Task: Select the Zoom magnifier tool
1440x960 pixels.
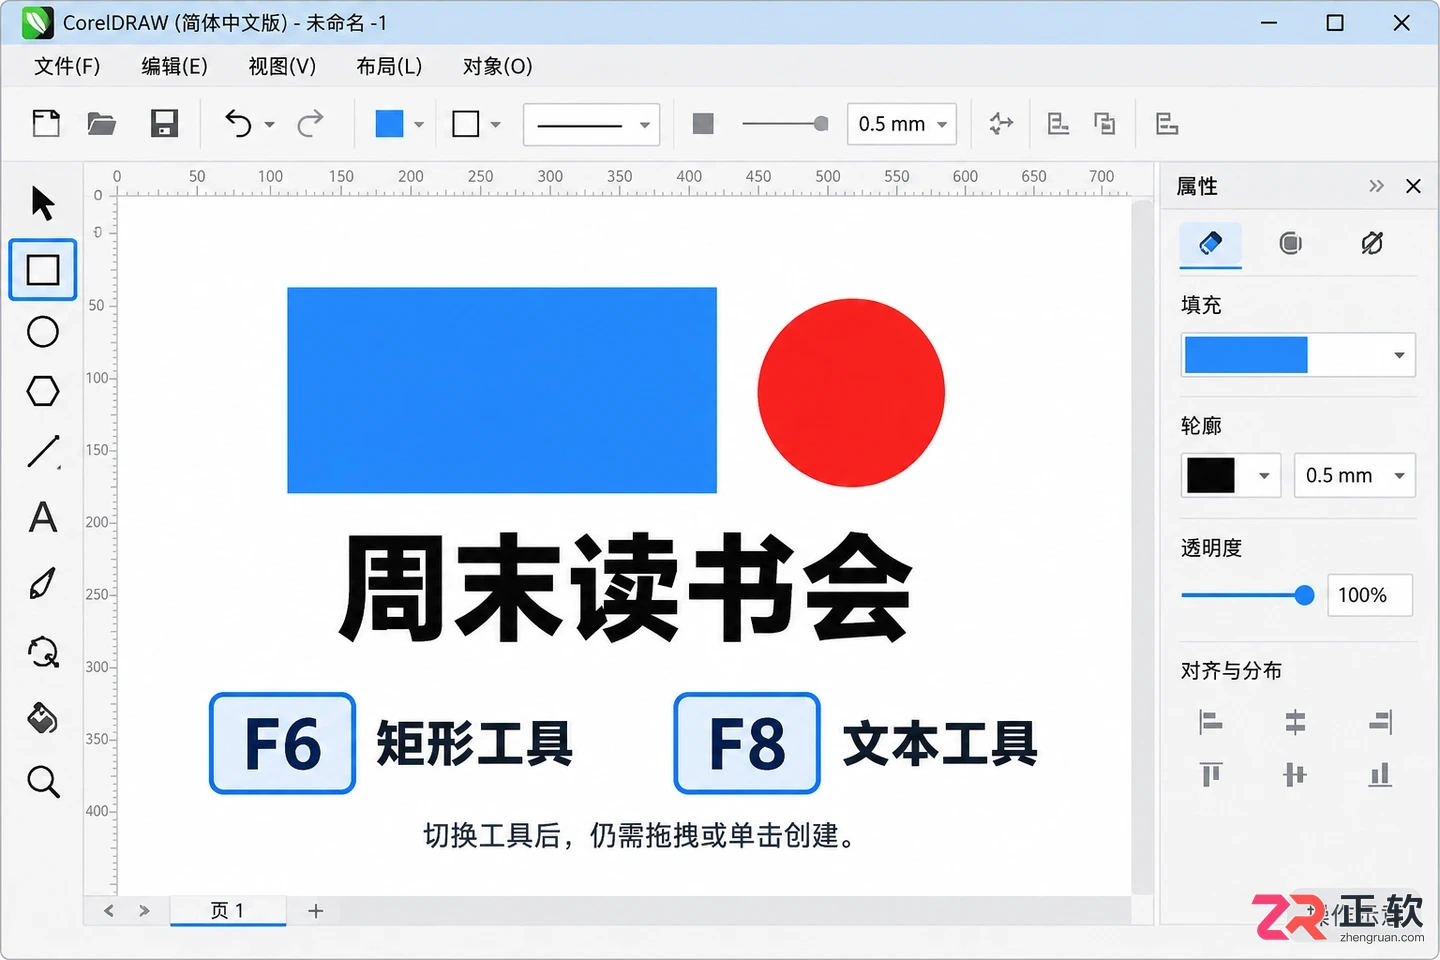Action: click(x=43, y=782)
